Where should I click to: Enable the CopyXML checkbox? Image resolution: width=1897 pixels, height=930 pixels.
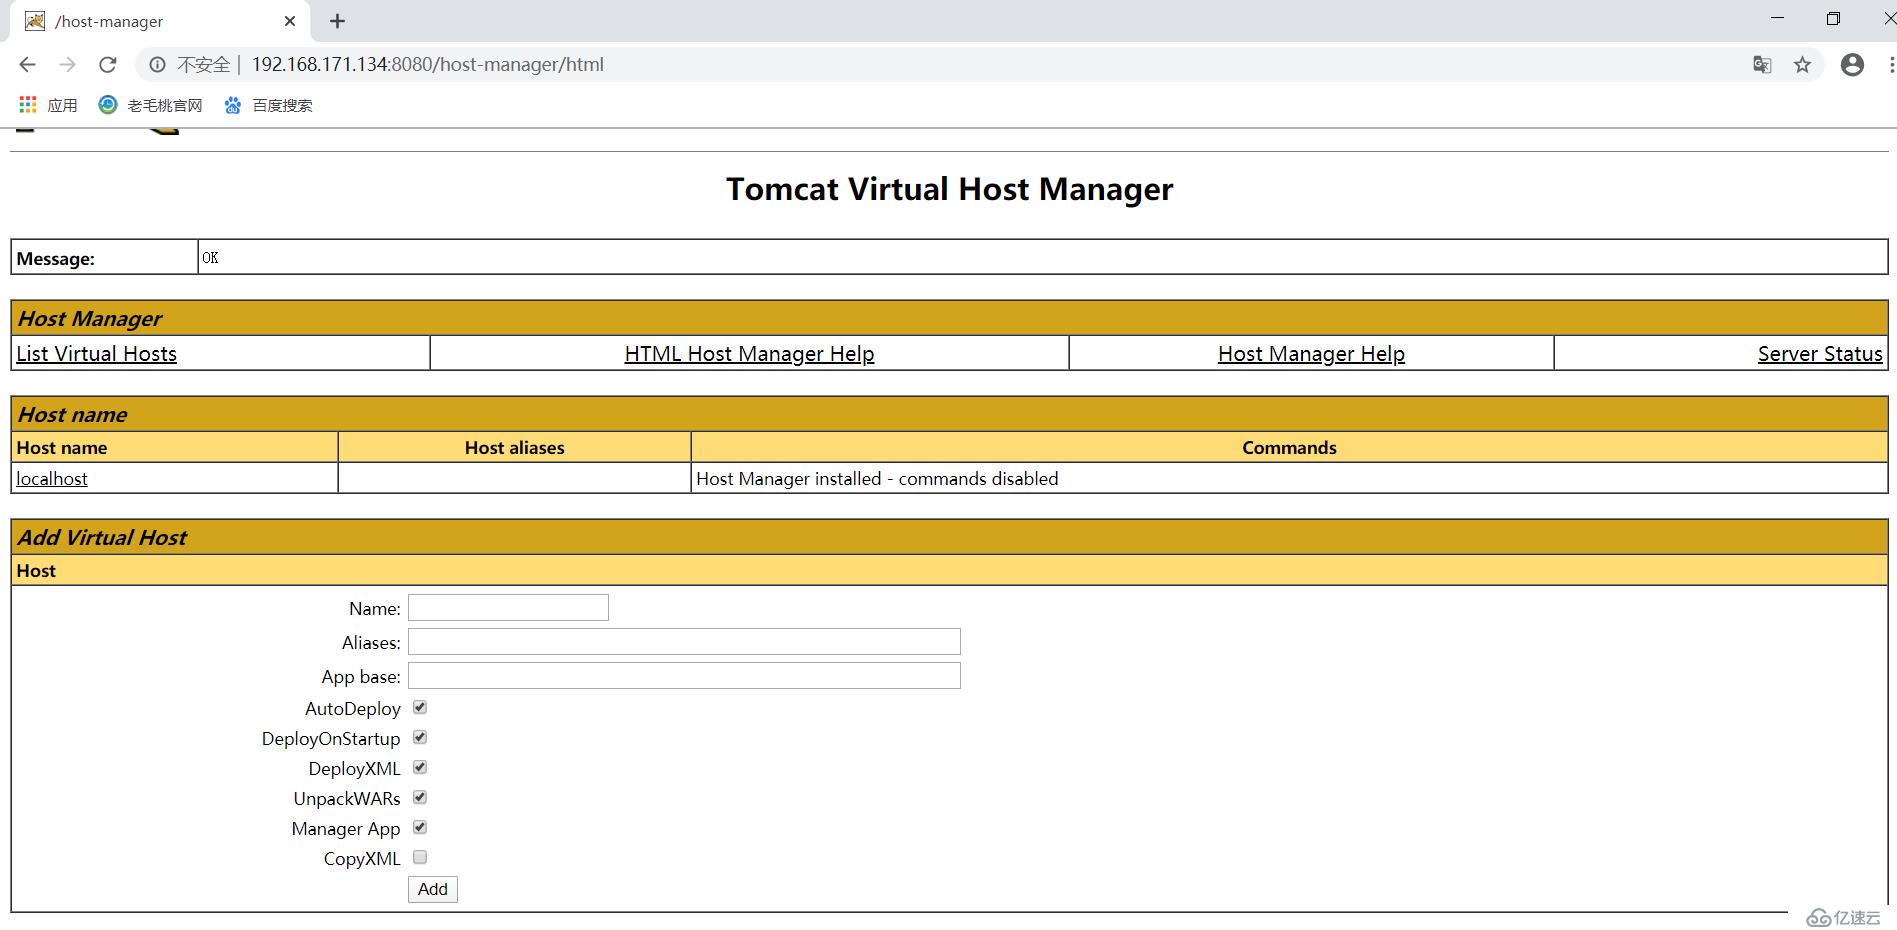[x=420, y=857]
